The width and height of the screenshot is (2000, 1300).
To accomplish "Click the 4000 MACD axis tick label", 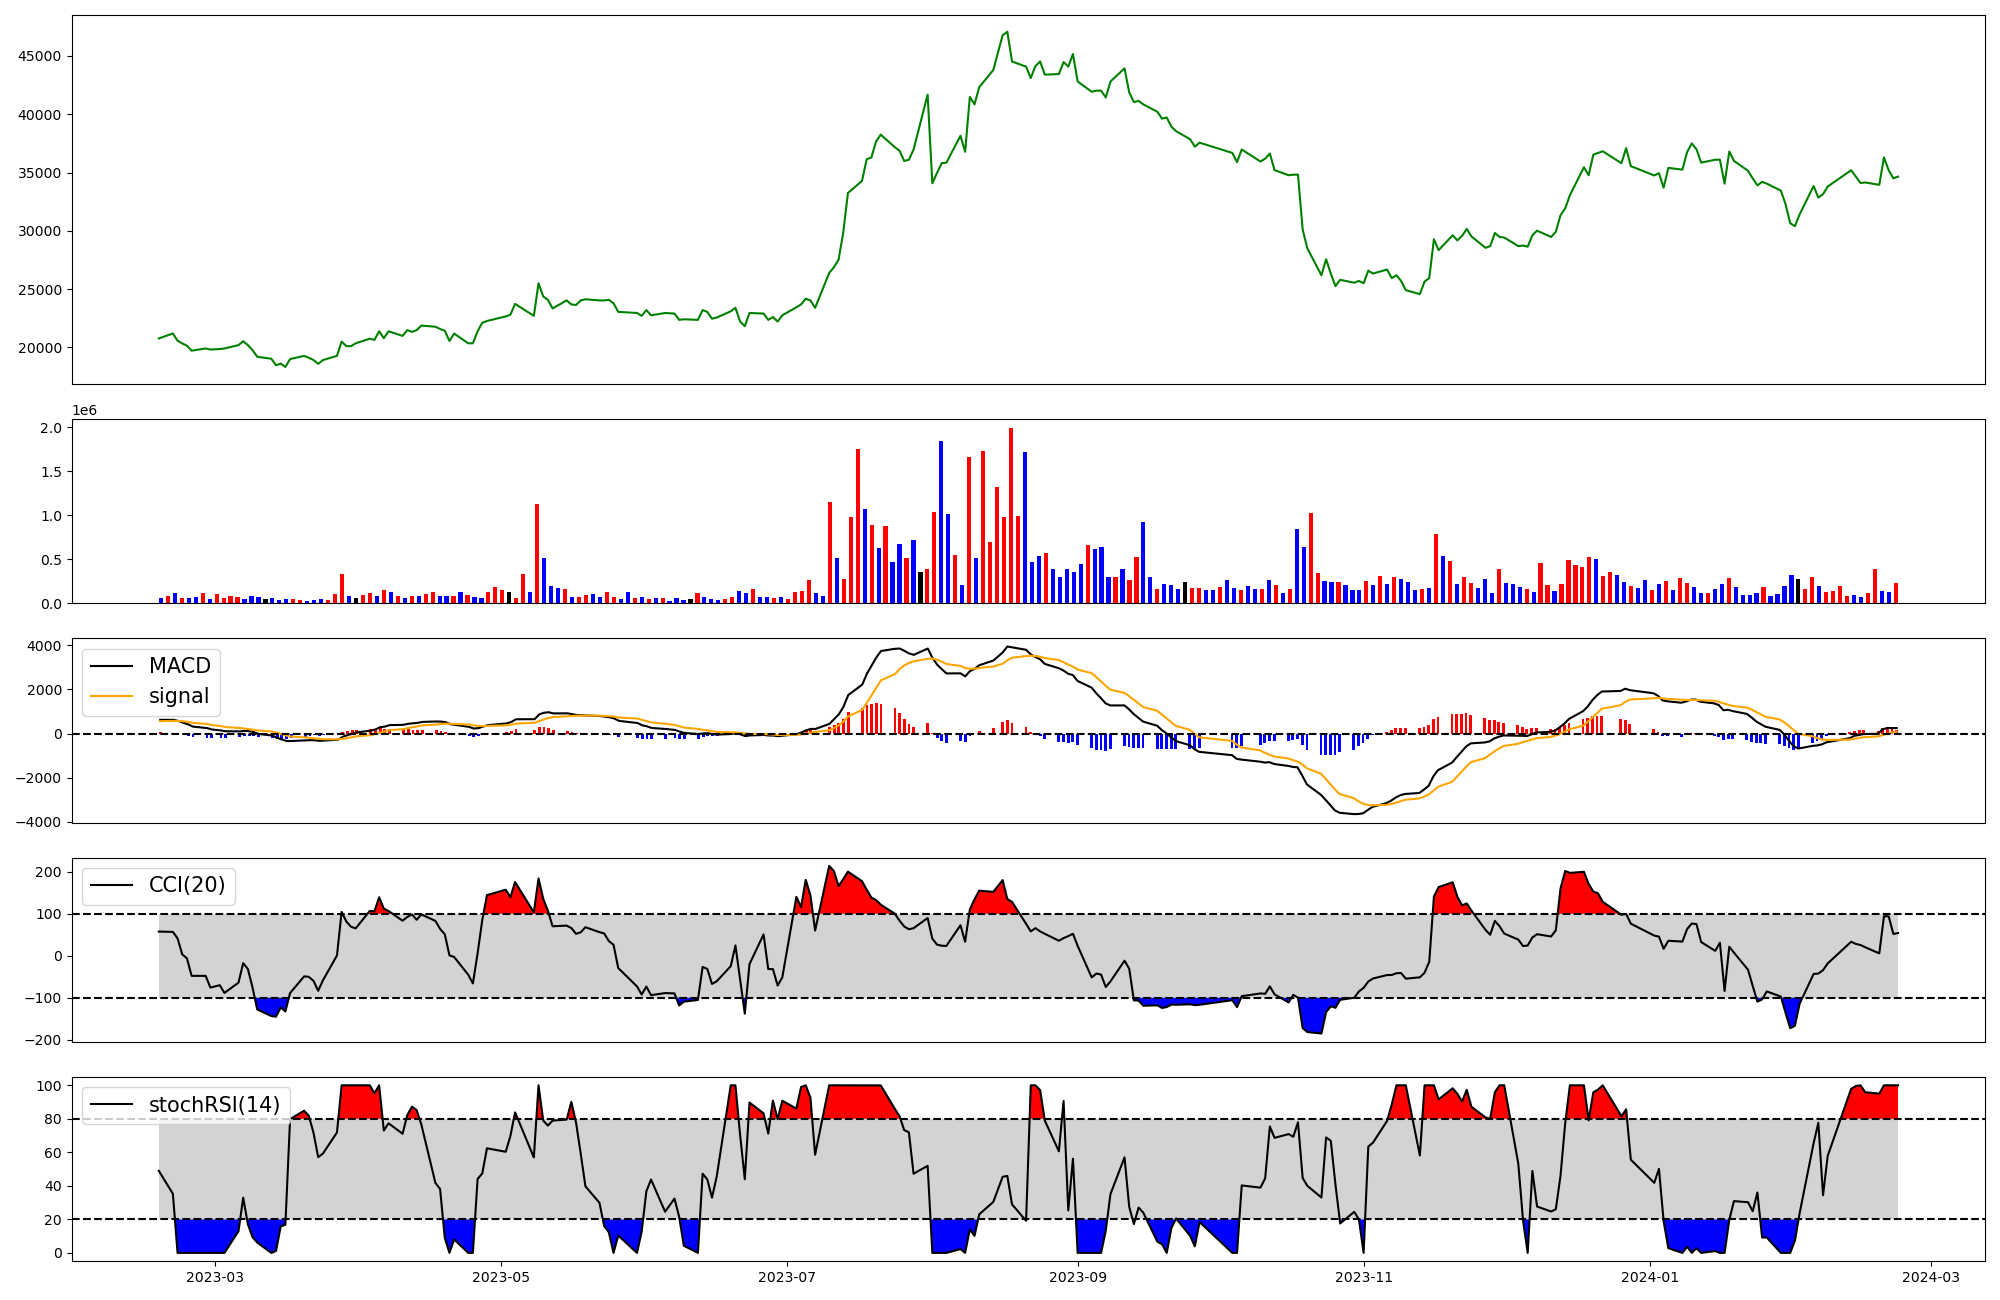I will coord(43,646).
